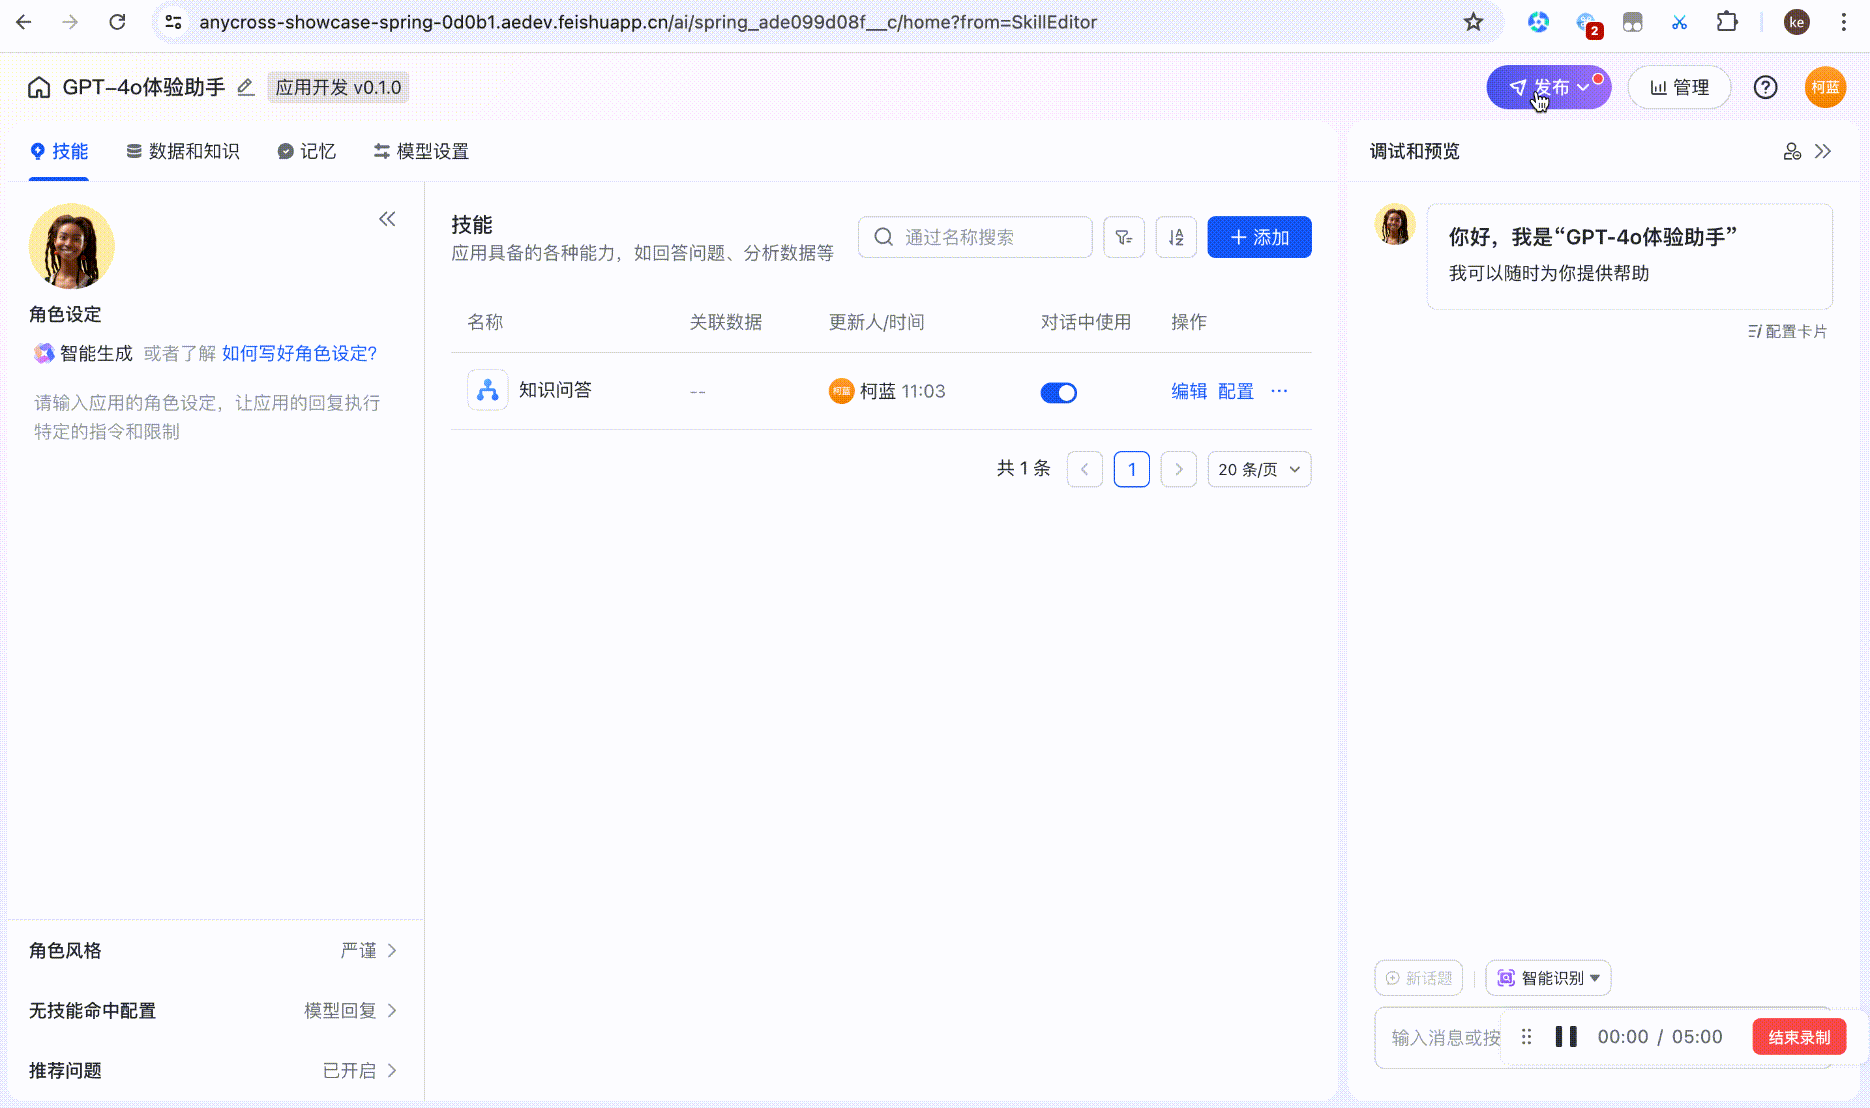Bookmark this page with the star icon

pyautogui.click(x=1473, y=22)
